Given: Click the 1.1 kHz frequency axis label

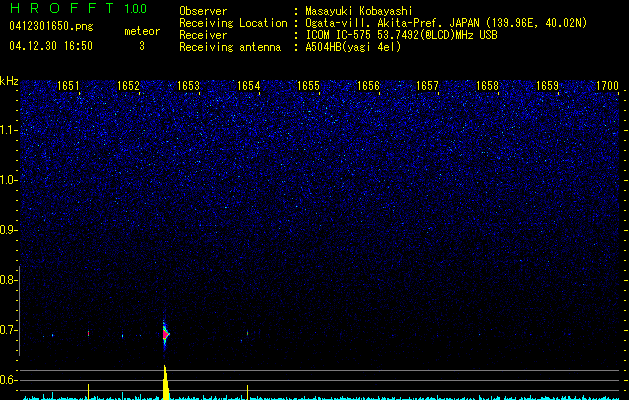Looking at the screenshot, I should tap(8, 130).
